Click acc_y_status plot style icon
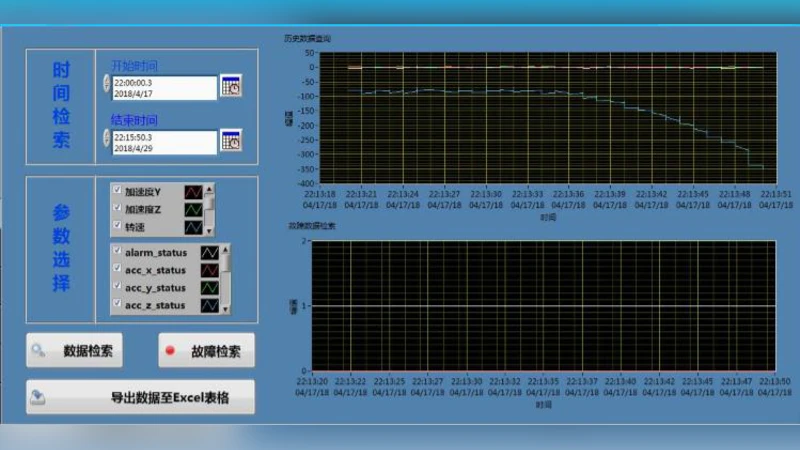Viewport: 800px width, 450px height. click(x=210, y=288)
